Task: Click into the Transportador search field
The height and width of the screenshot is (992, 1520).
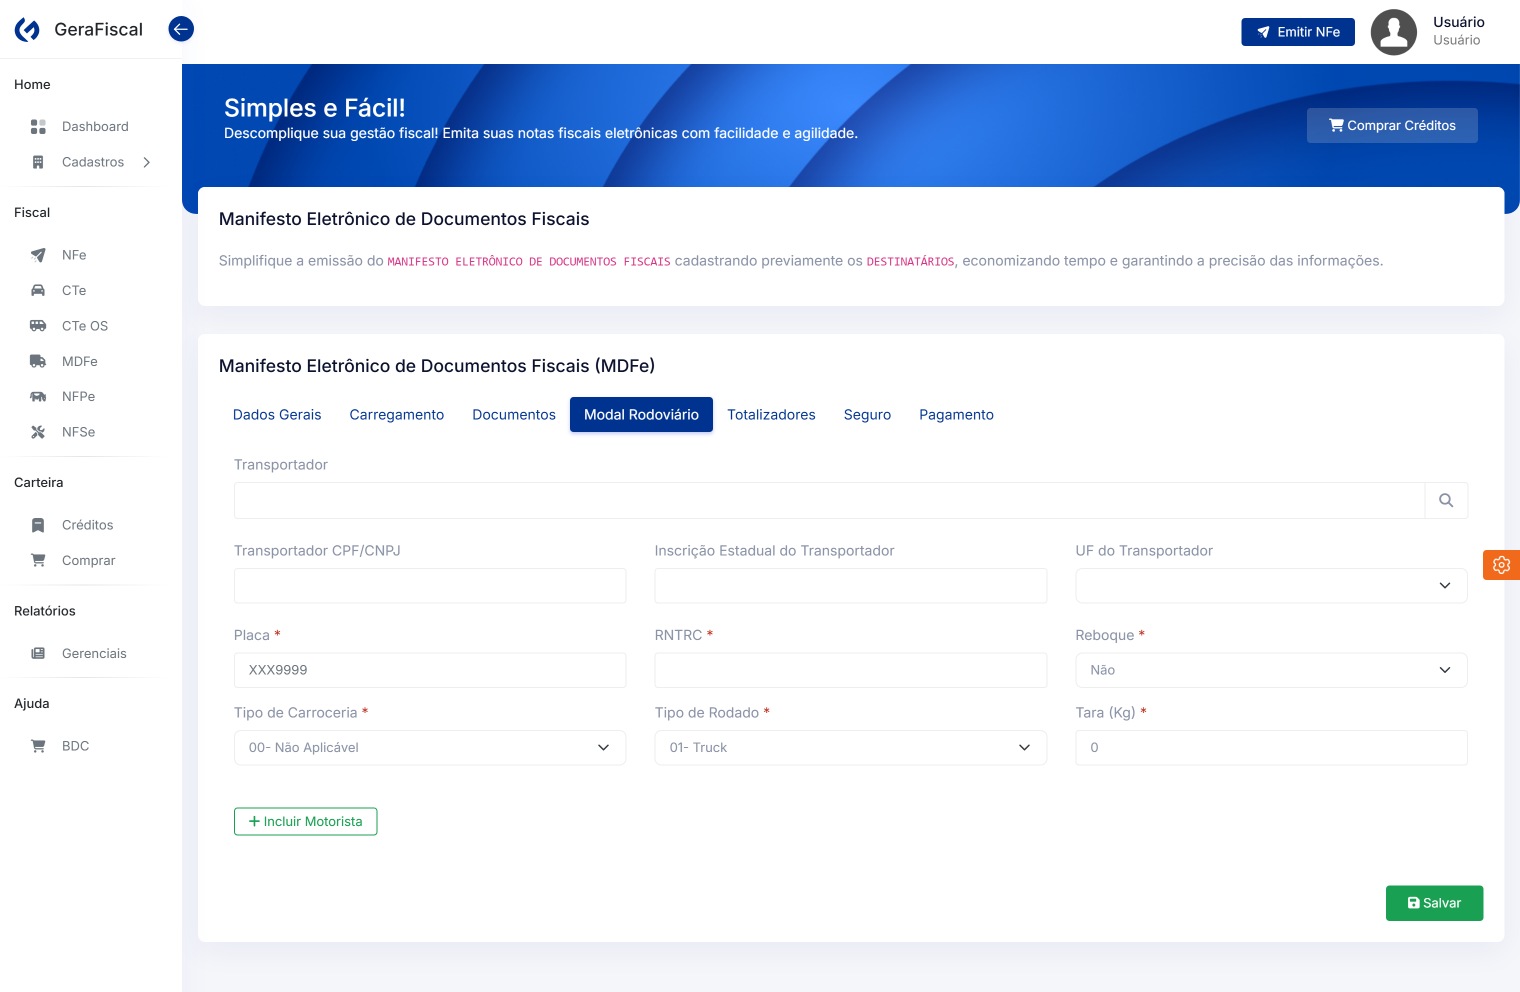Action: pyautogui.click(x=829, y=501)
